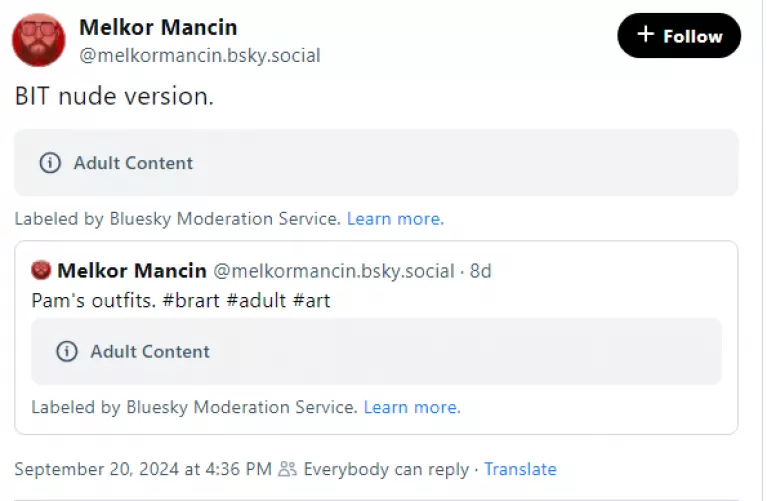Follow Melkor Mancin
767x501 pixels.
tap(679, 36)
